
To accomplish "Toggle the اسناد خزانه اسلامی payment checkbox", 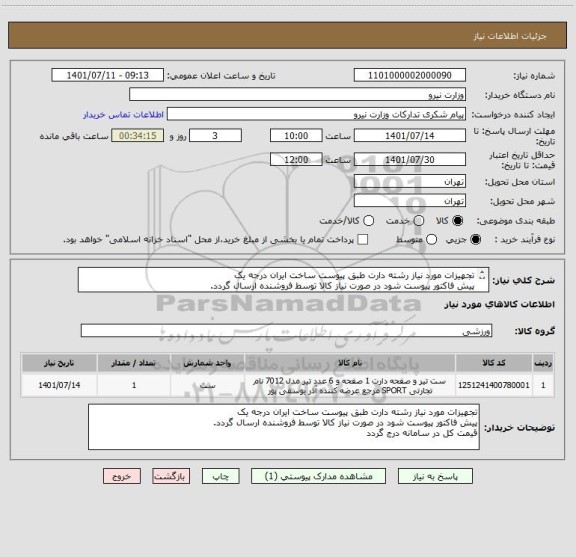I will (363, 240).
